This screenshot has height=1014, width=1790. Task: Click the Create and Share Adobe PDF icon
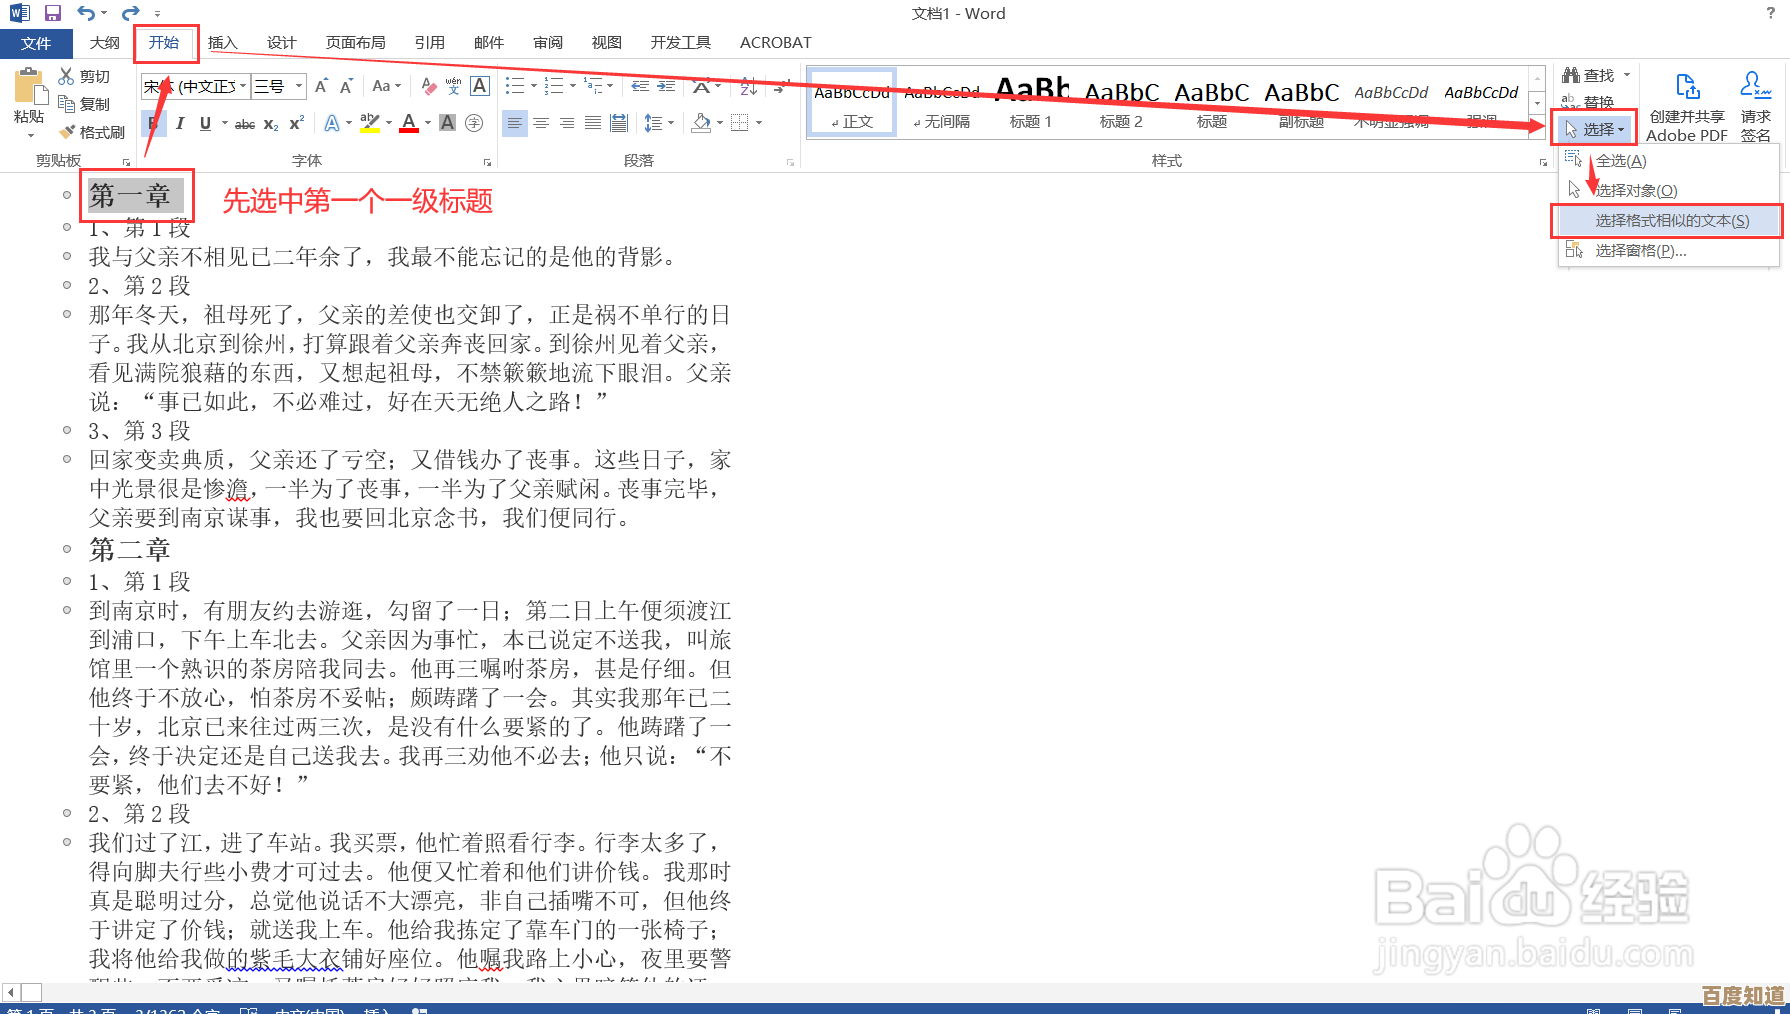tap(1687, 87)
